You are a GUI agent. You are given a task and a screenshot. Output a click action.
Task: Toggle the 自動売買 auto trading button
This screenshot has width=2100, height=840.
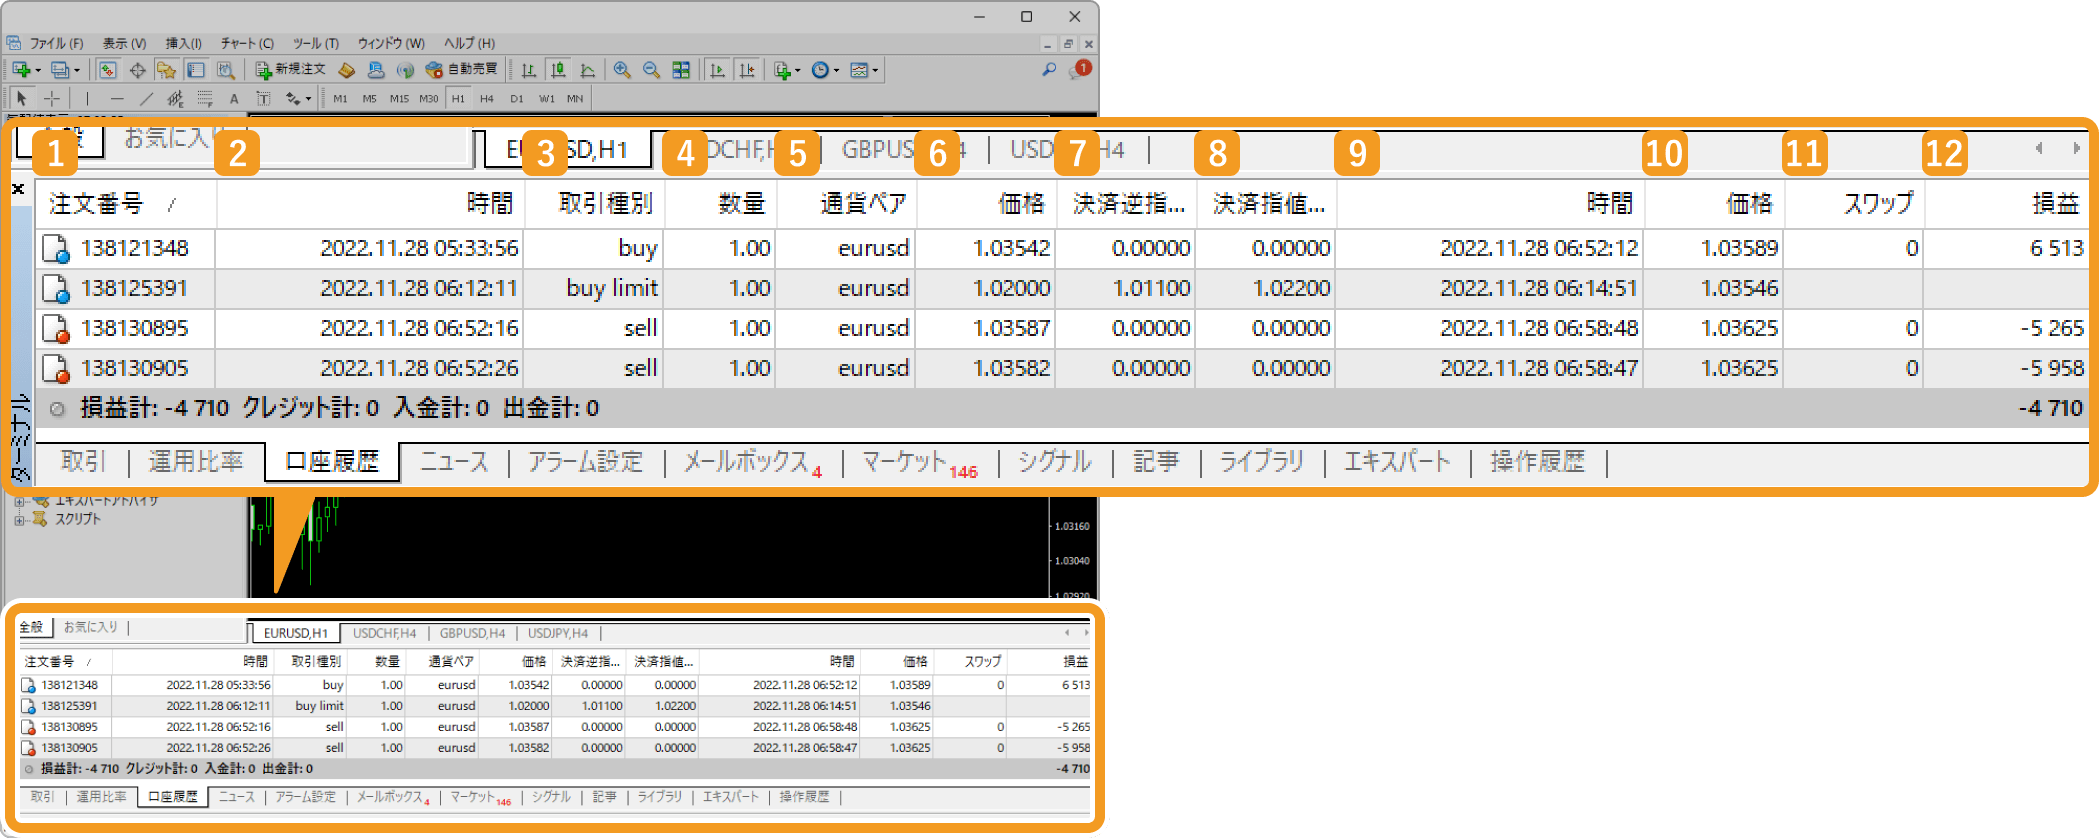point(461,70)
